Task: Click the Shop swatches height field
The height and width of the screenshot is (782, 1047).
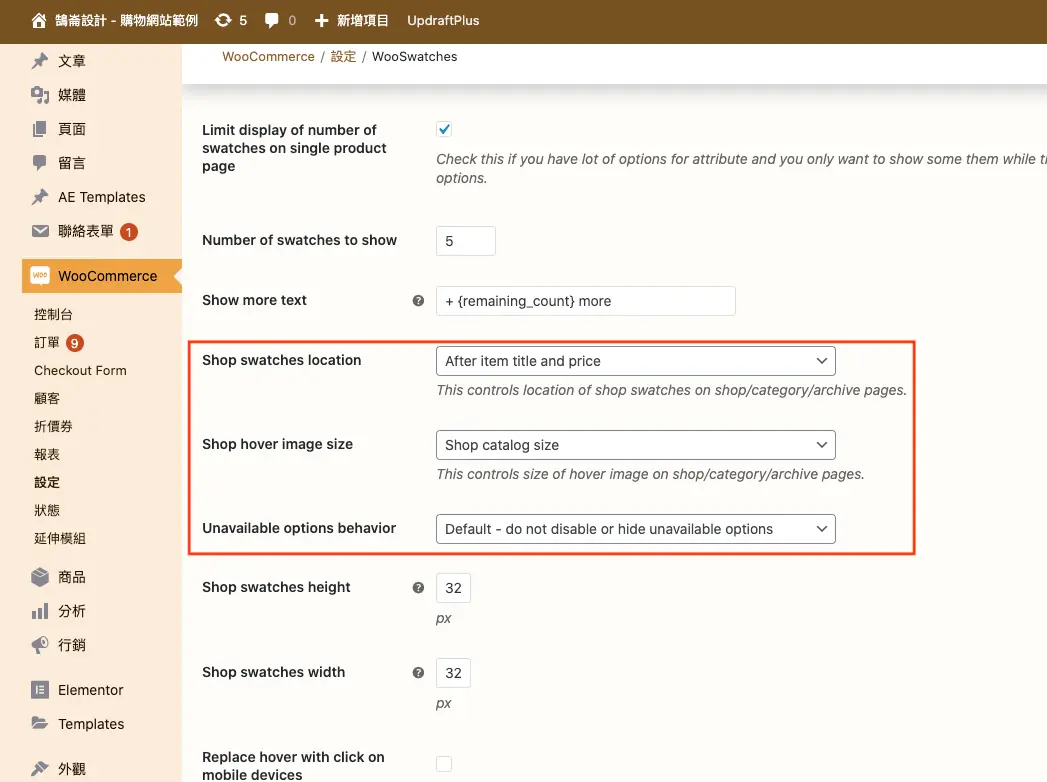Action: [453, 588]
